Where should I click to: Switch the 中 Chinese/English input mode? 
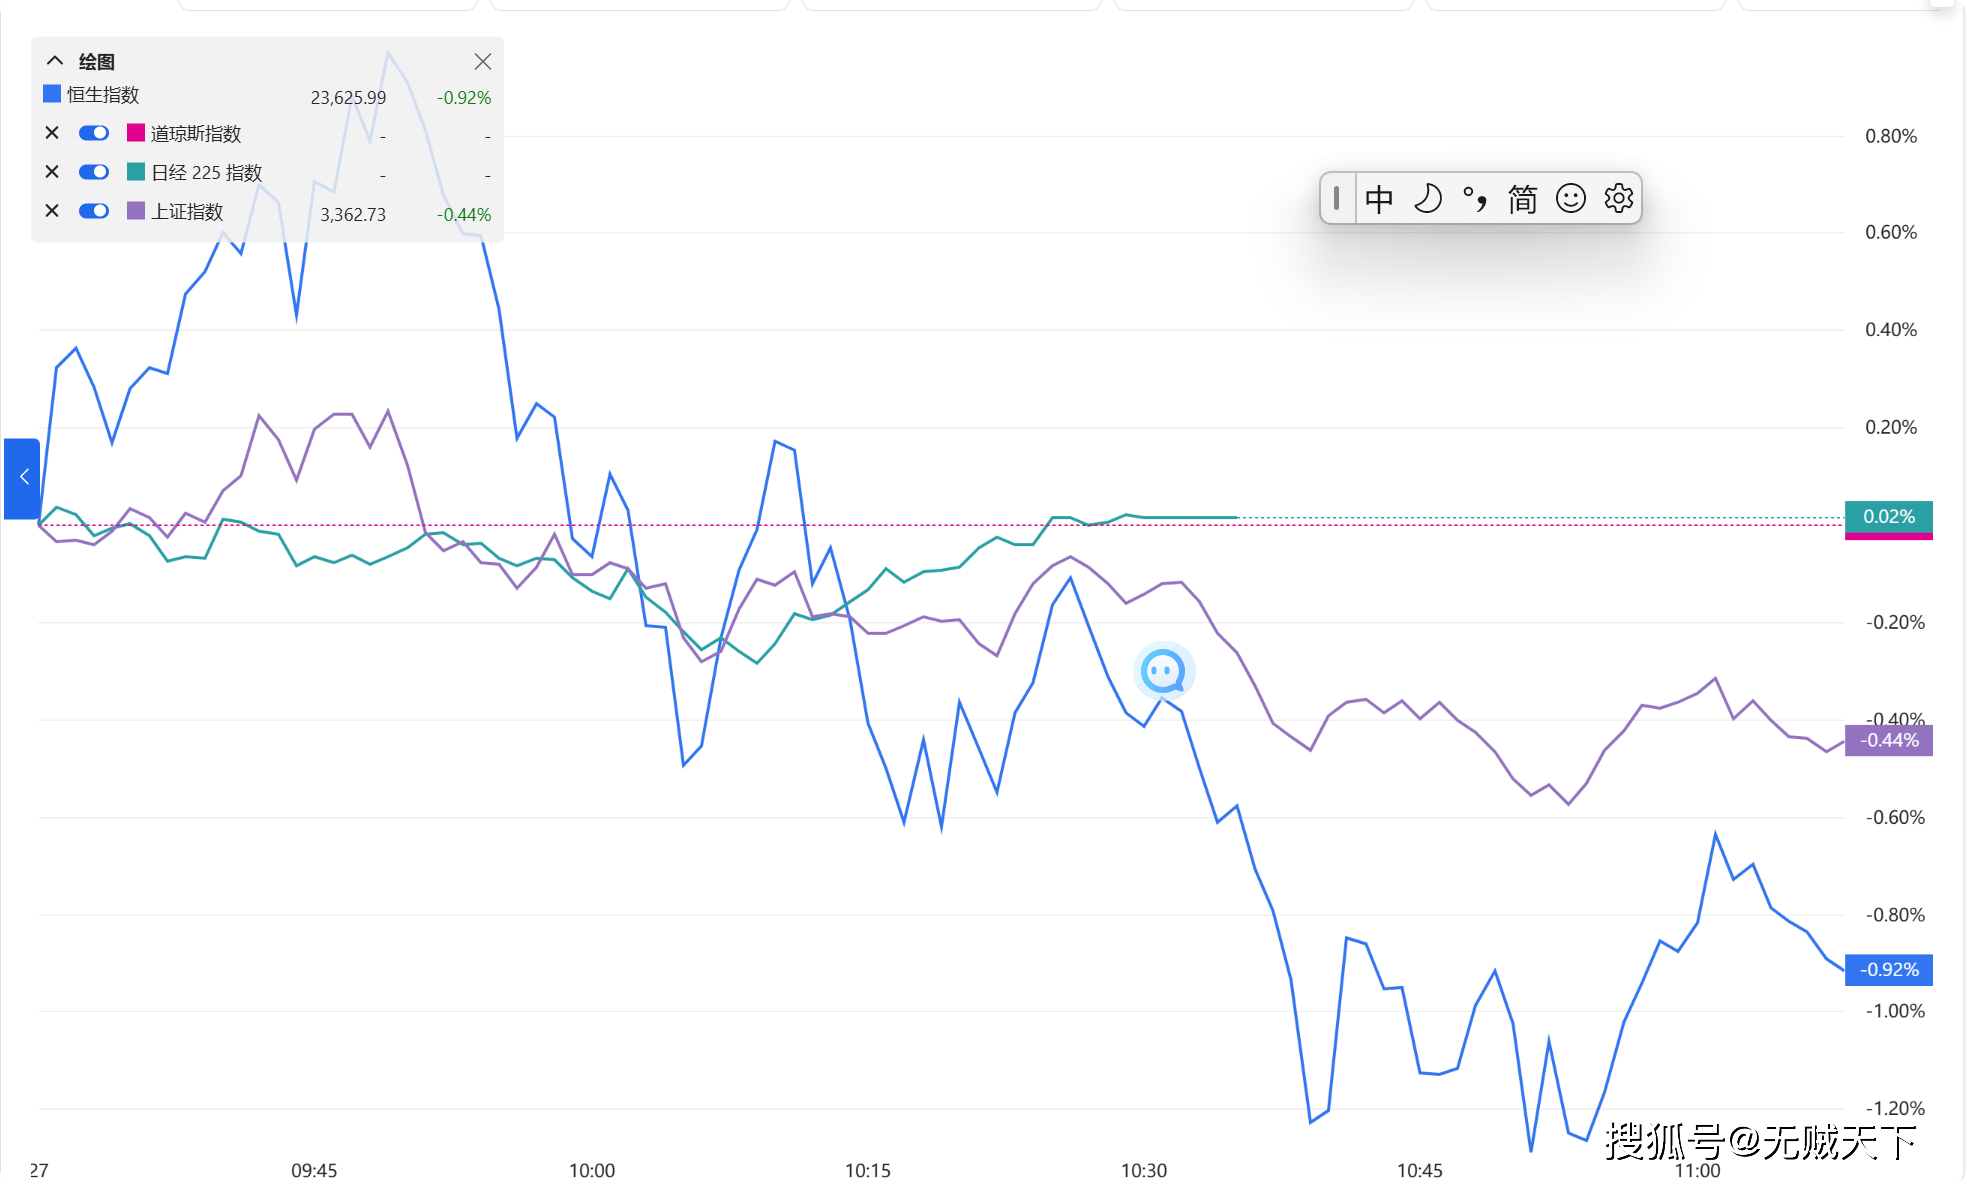tap(1379, 199)
